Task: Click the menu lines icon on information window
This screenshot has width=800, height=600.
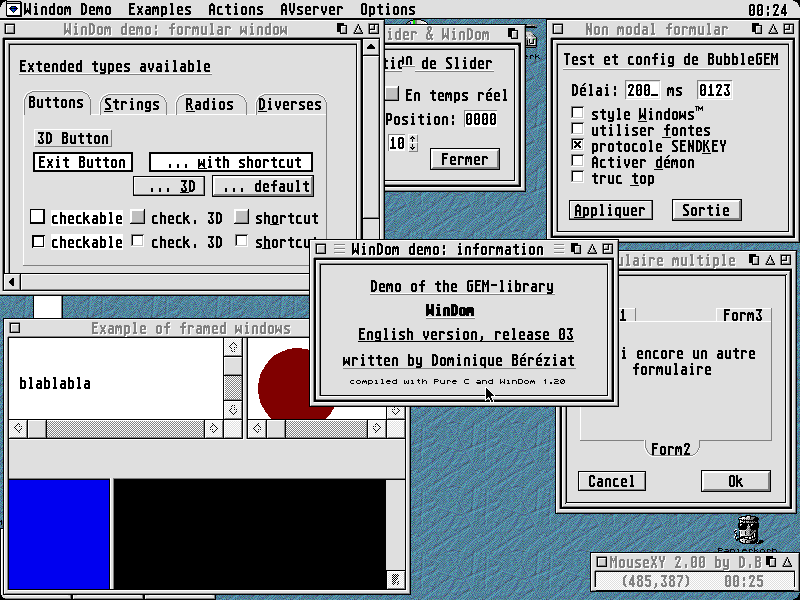Action: click(x=339, y=249)
